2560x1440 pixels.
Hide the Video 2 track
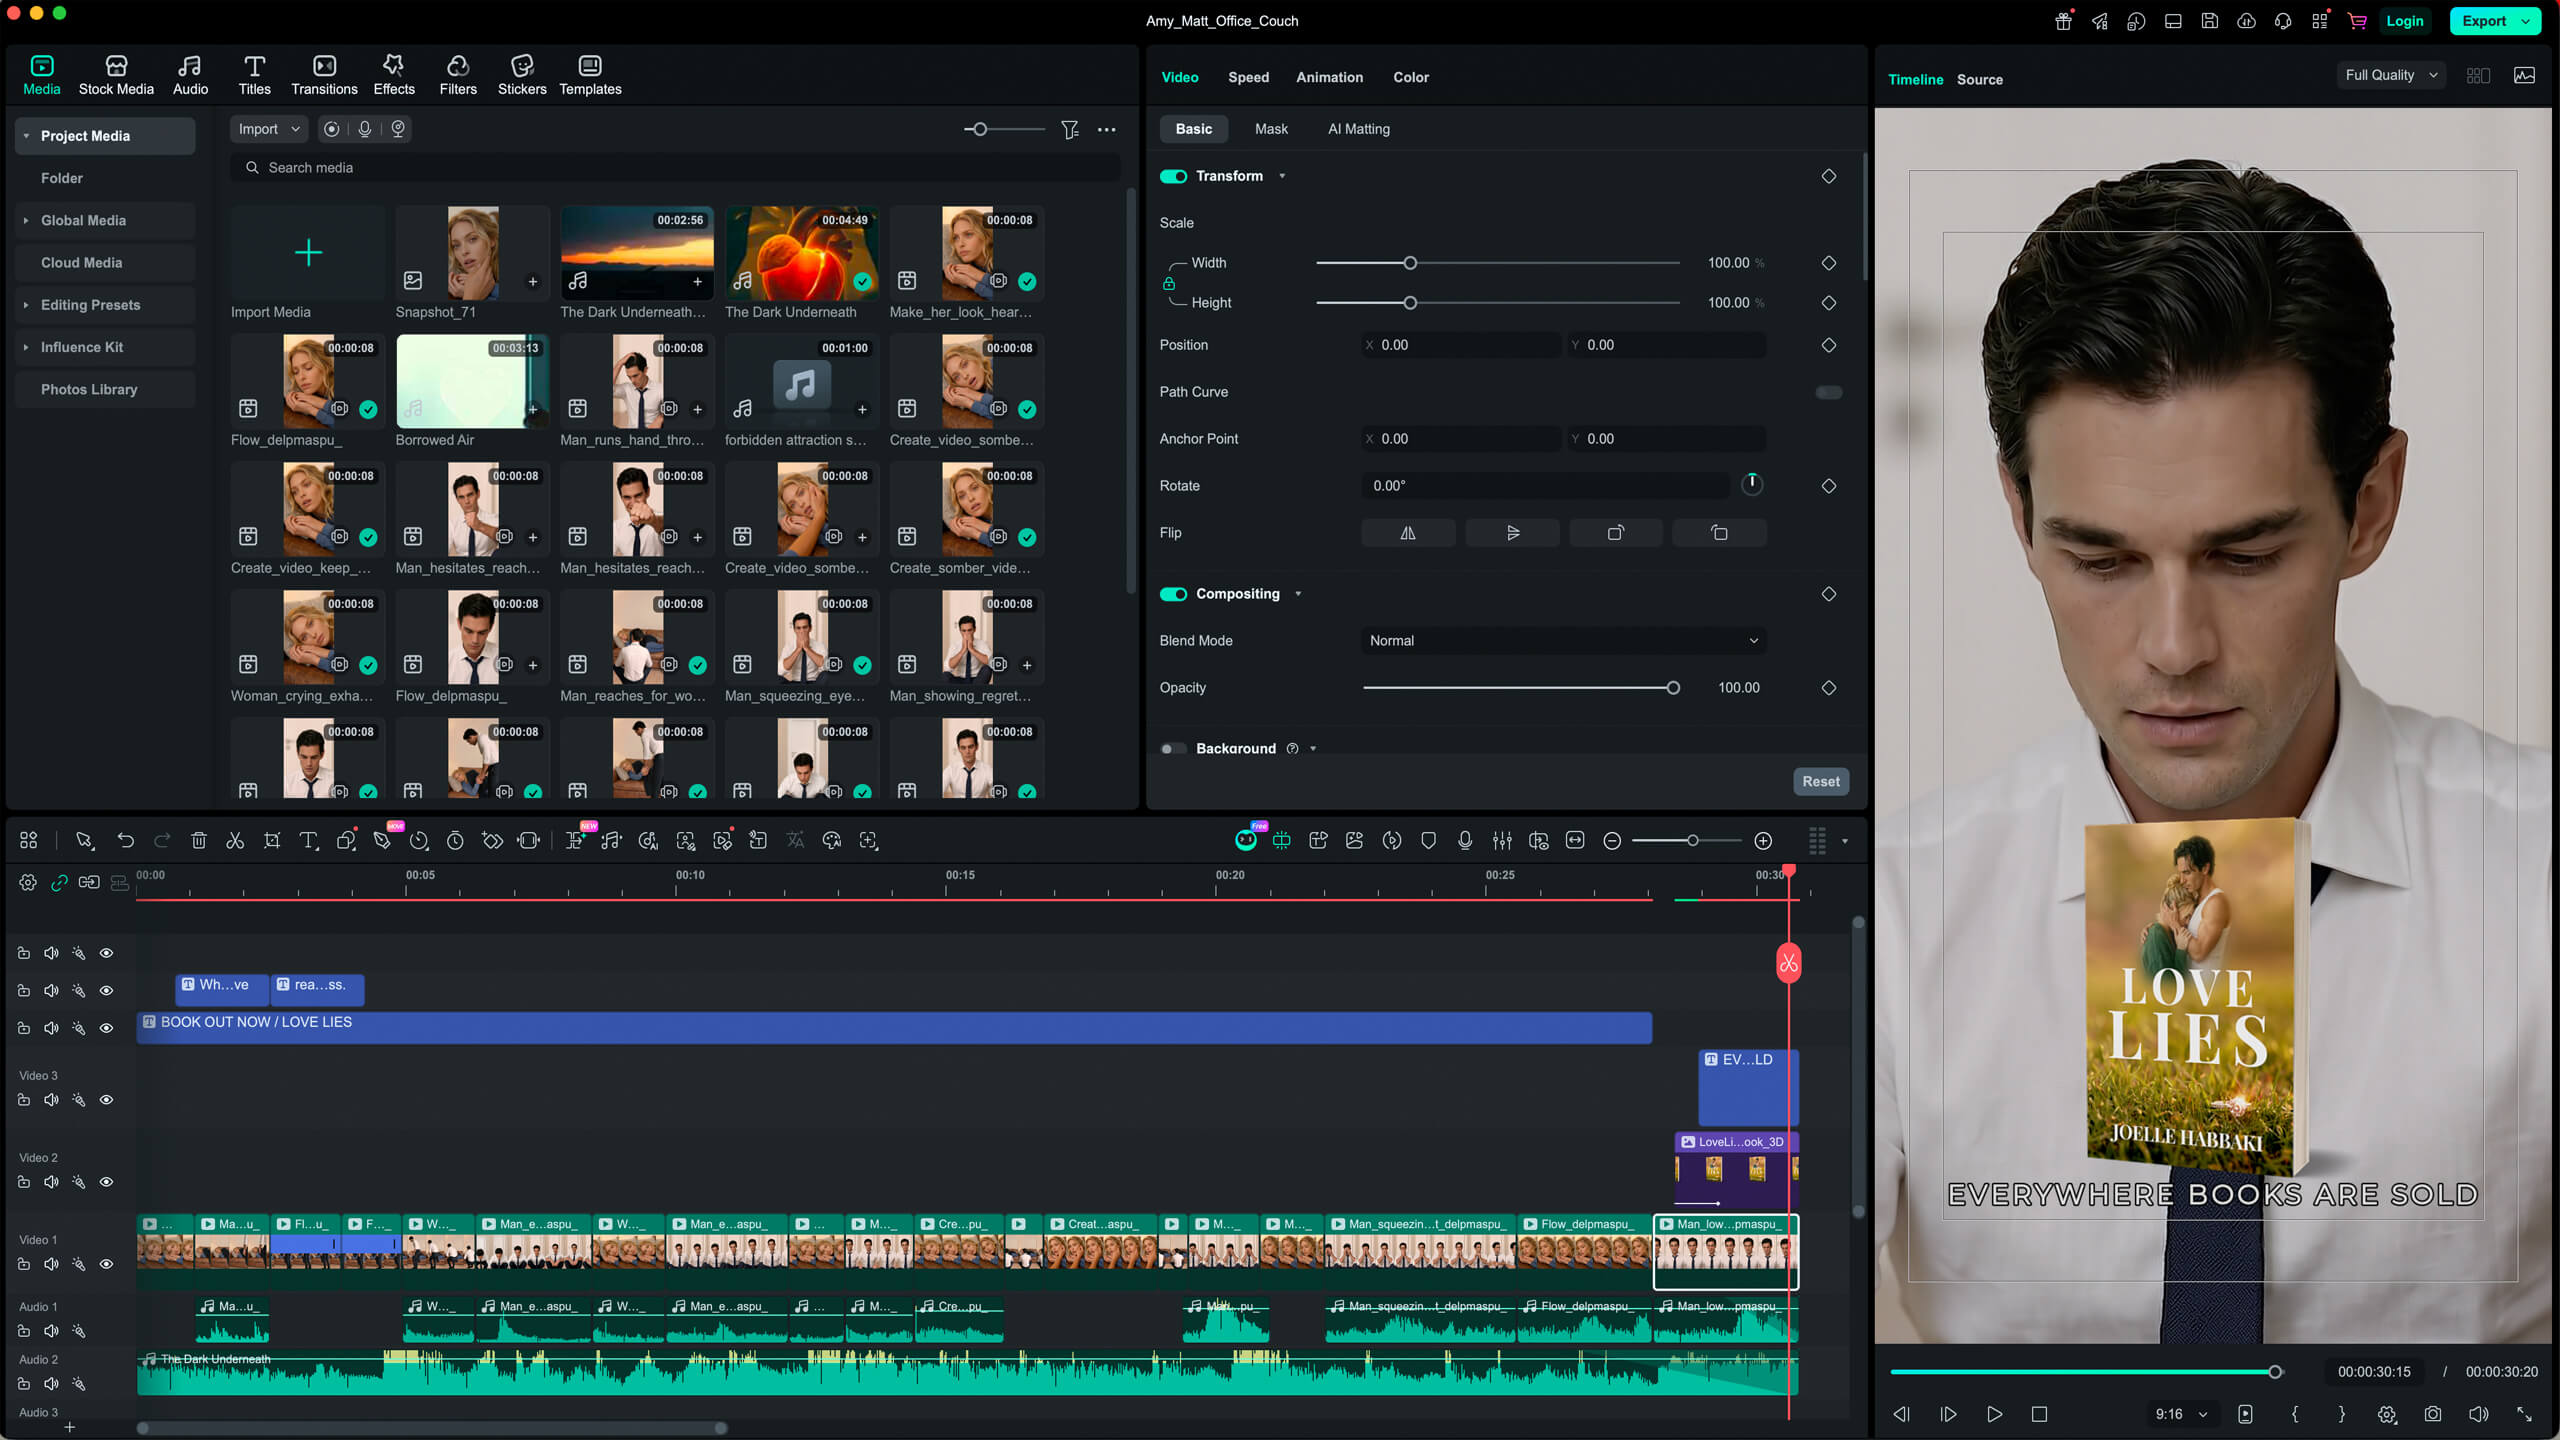coord(106,1182)
